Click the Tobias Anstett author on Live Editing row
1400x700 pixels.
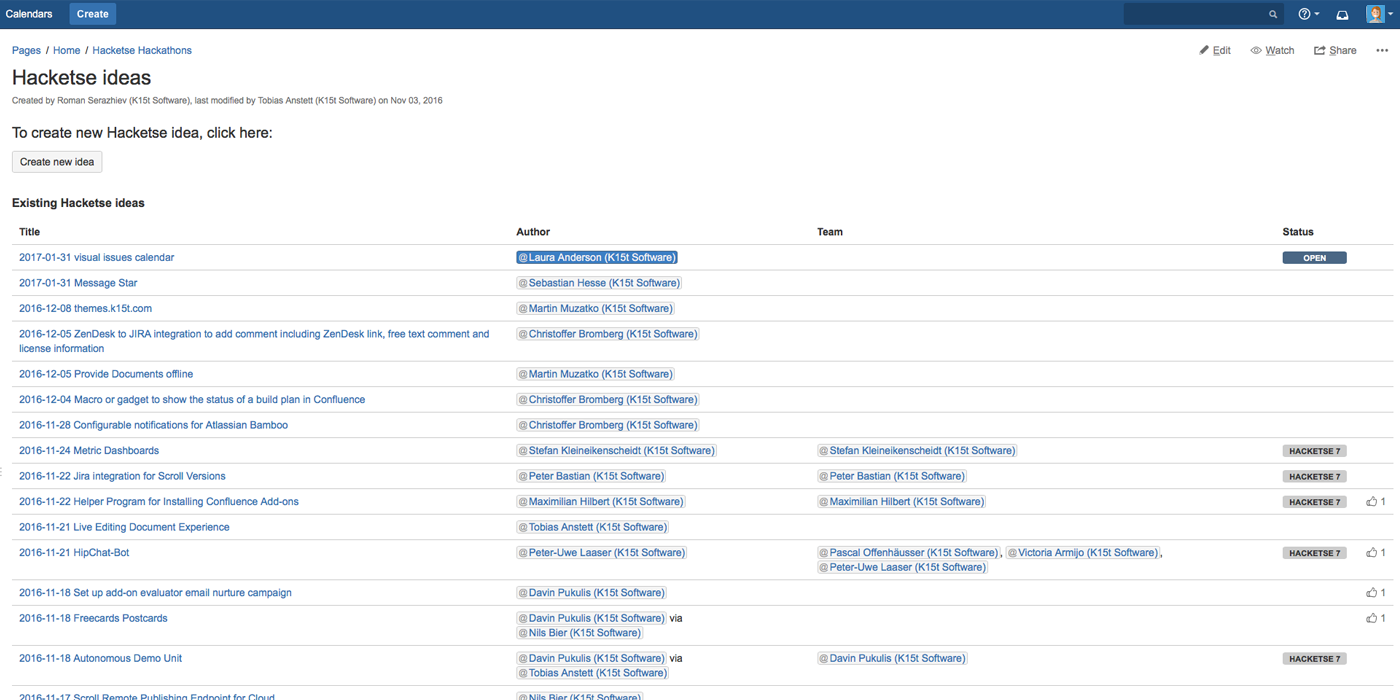[592, 527]
